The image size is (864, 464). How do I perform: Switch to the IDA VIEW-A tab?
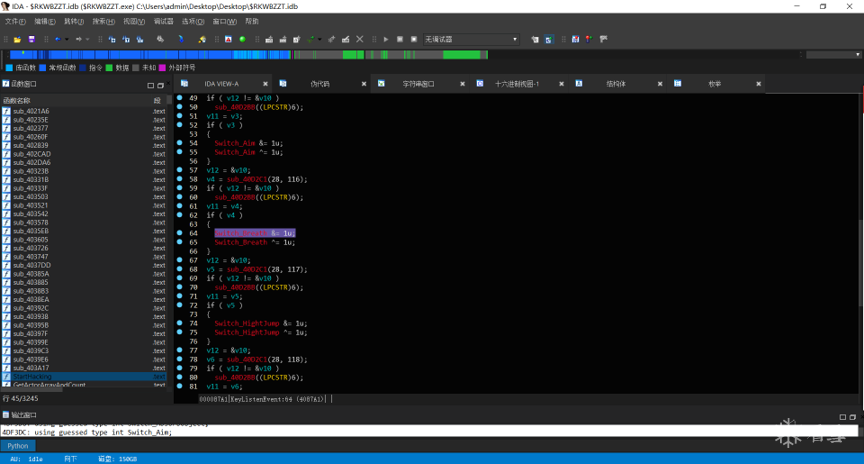coord(221,84)
